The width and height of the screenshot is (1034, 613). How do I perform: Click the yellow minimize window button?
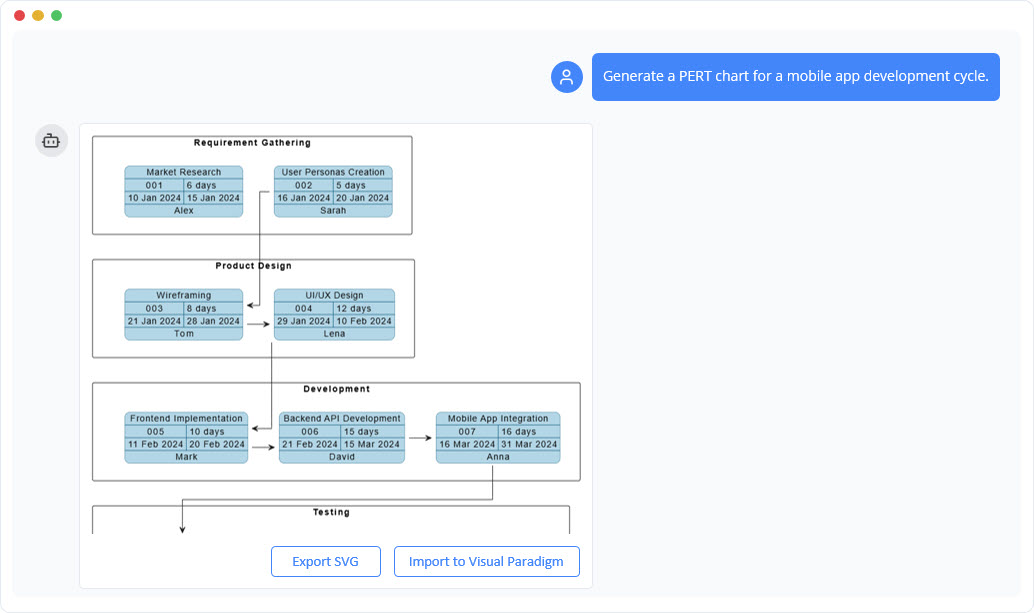click(x=37, y=16)
